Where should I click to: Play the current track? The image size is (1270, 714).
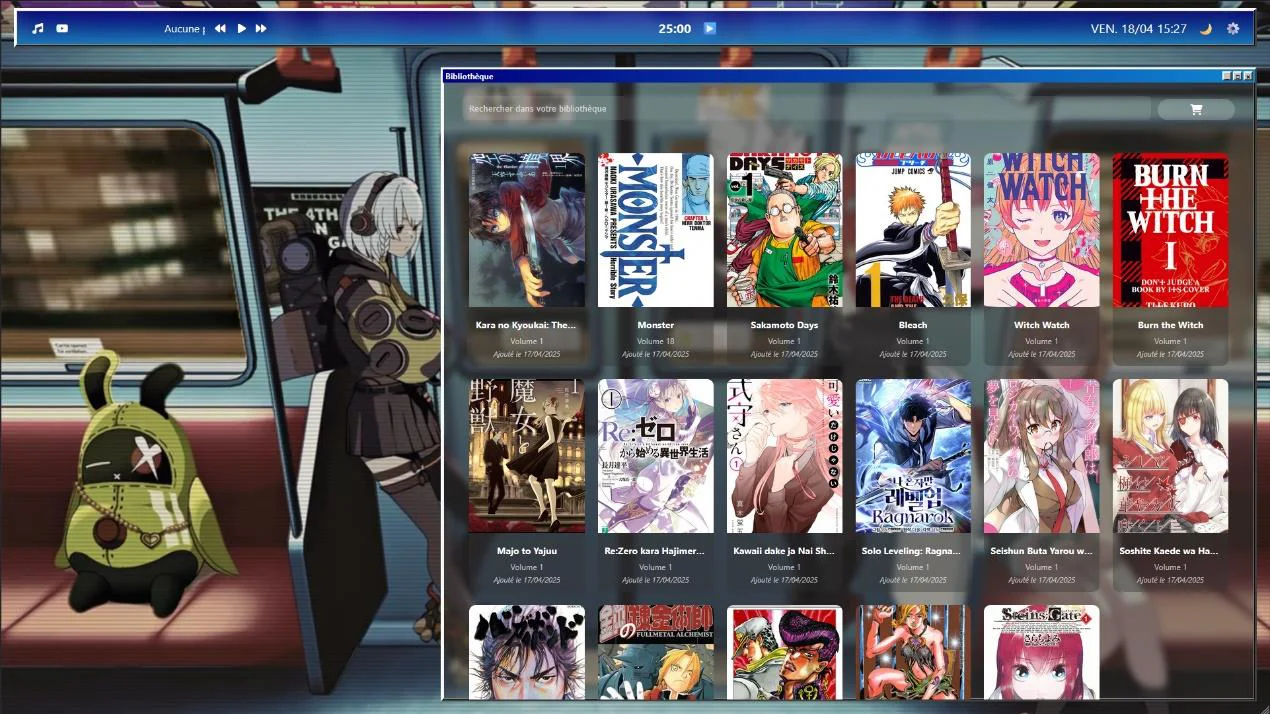(241, 29)
